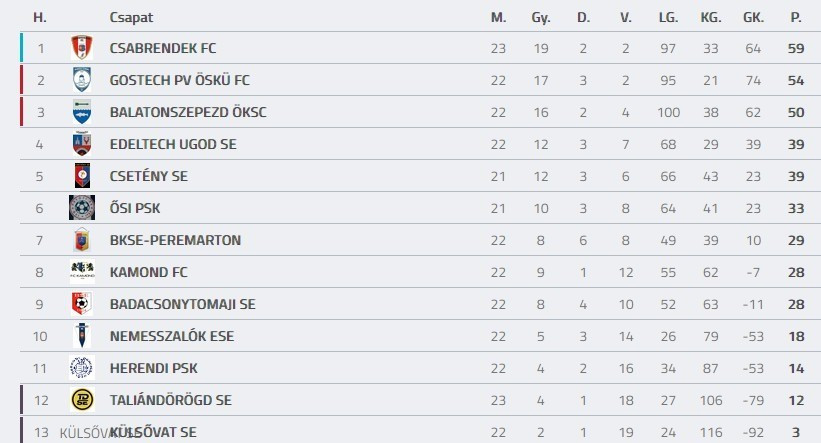
Task: Click the Herendi PSK team logo
Action: [81, 368]
